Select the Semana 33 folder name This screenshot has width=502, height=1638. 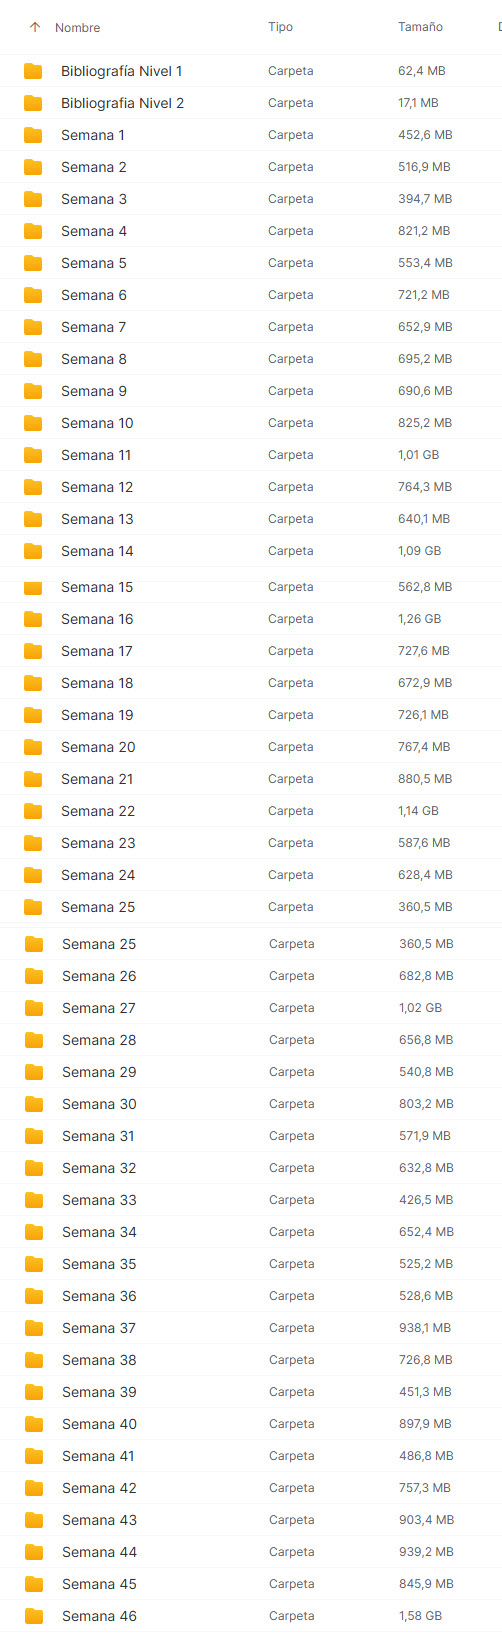click(99, 1200)
